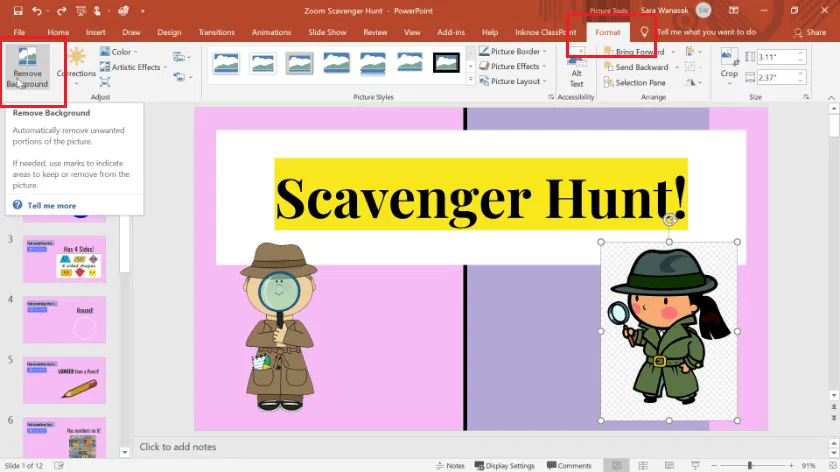840x472 pixels.
Task: Open Size dialog launcher in Size group
Action: click(806, 97)
